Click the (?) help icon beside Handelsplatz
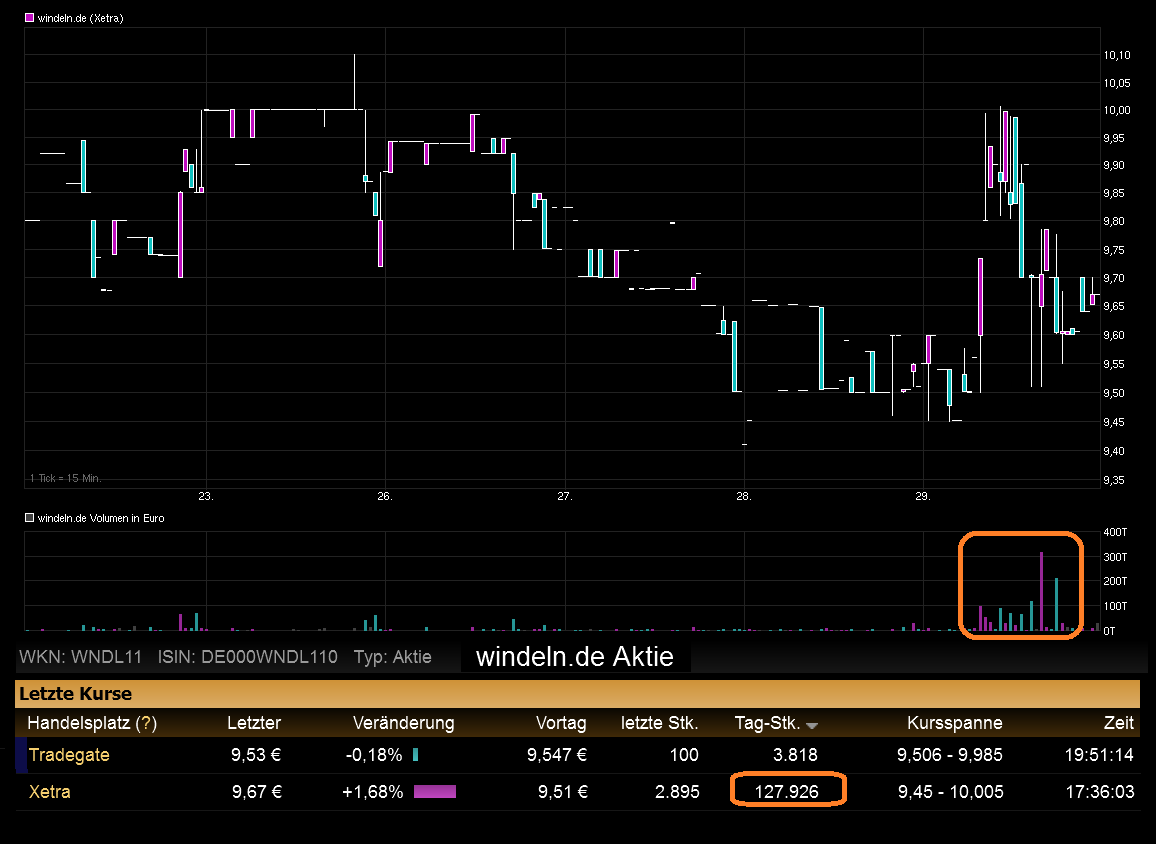This screenshot has height=844, width=1156. pyautogui.click(x=146, y=723)
